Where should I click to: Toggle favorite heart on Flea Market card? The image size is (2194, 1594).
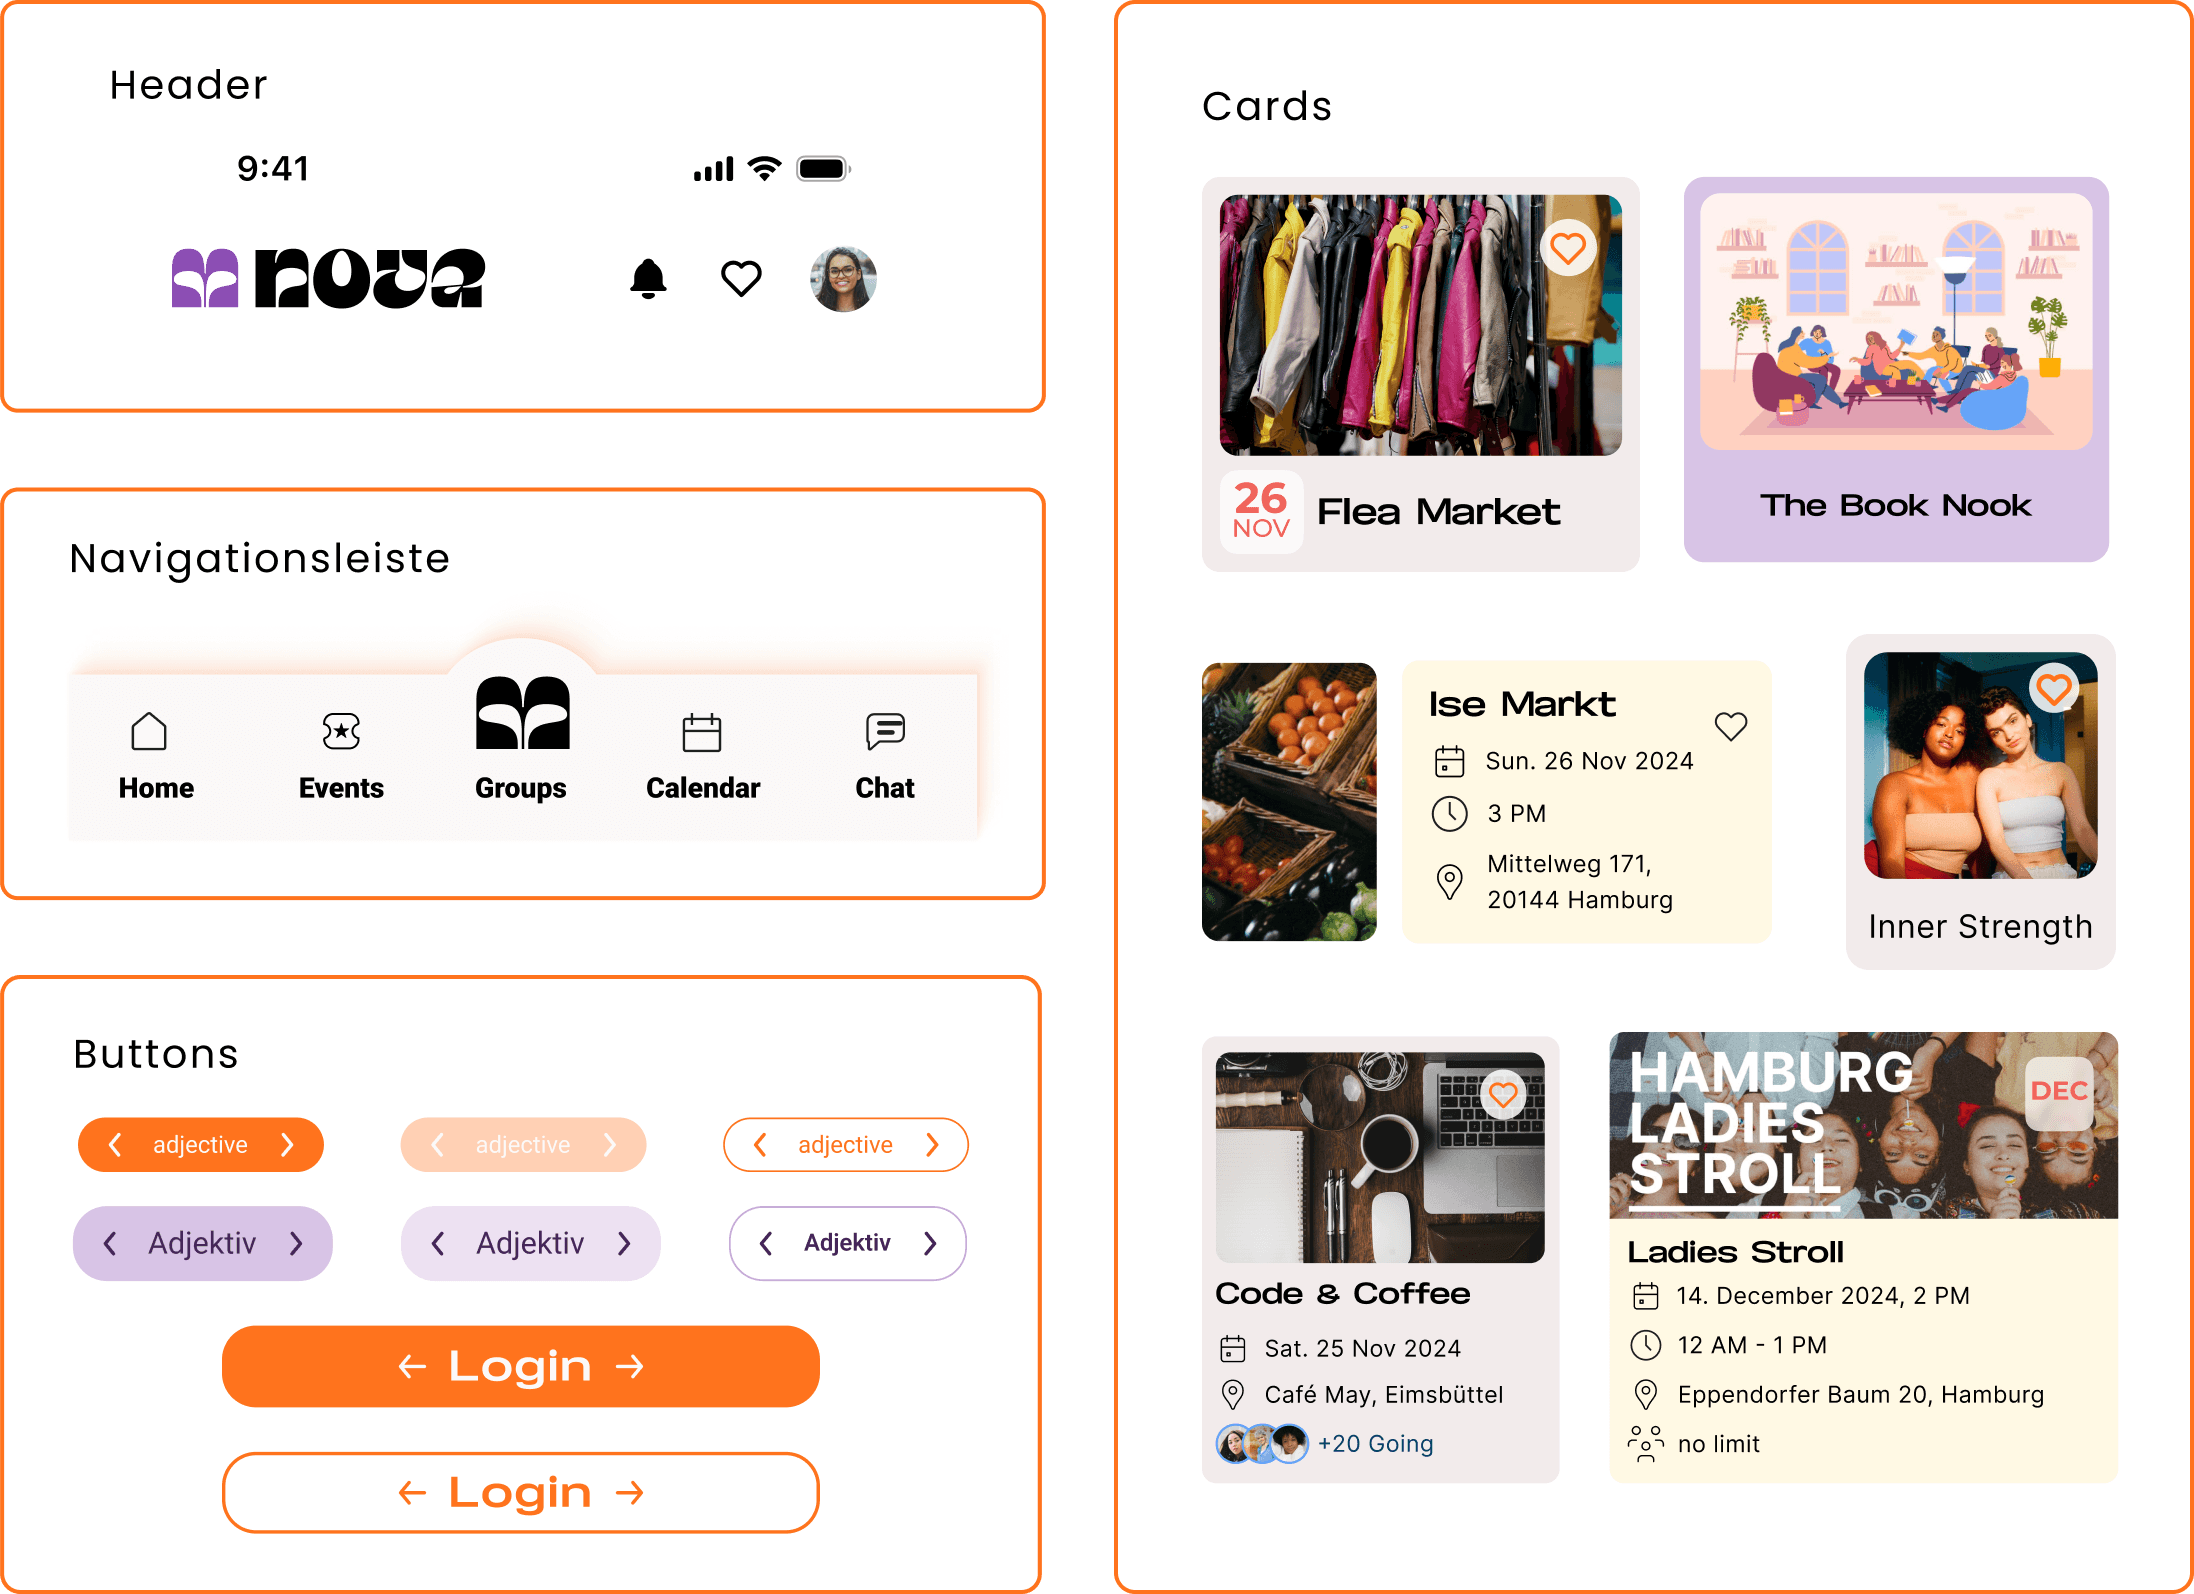[x=1567, y=248]
